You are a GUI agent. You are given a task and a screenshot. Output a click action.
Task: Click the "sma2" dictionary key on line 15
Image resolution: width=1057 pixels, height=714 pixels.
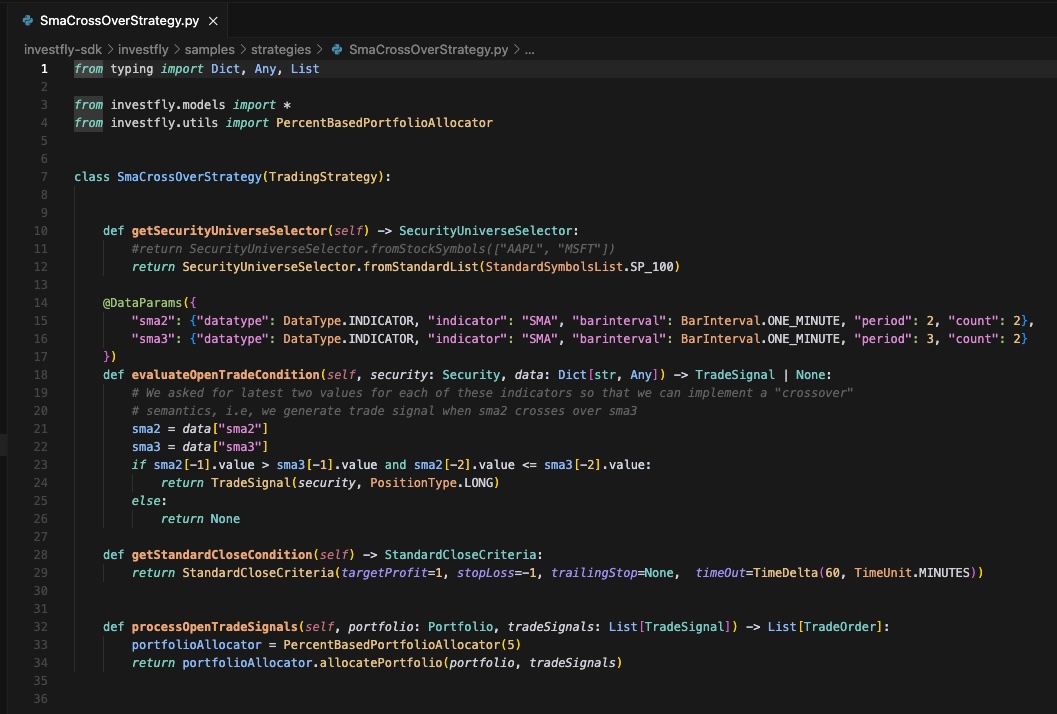(x=153, y=321)
